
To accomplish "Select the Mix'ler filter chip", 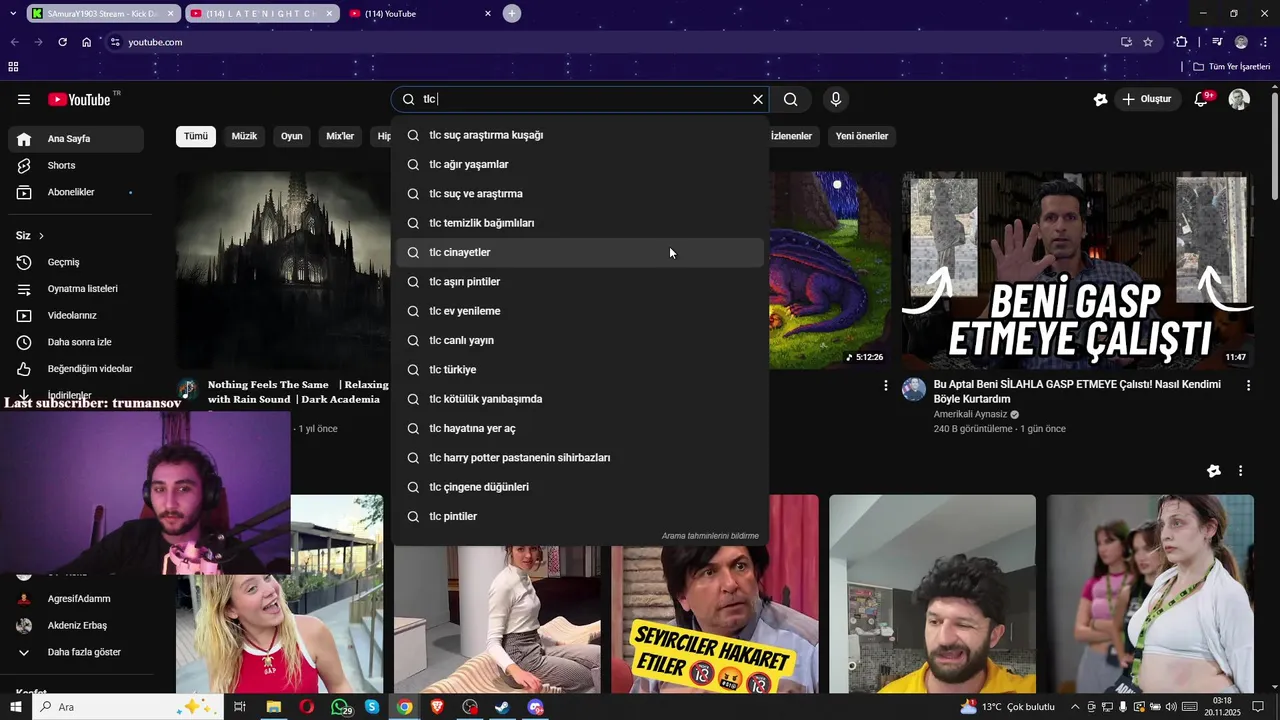I will [341, 136].
